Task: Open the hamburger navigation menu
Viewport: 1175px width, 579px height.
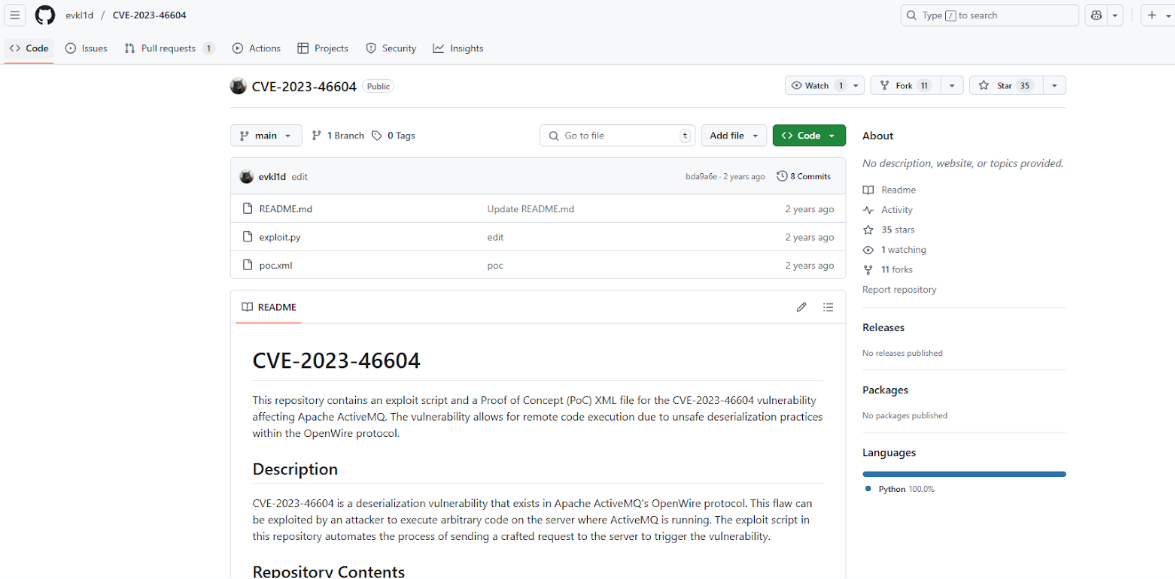Action: [x=16, y=15]
